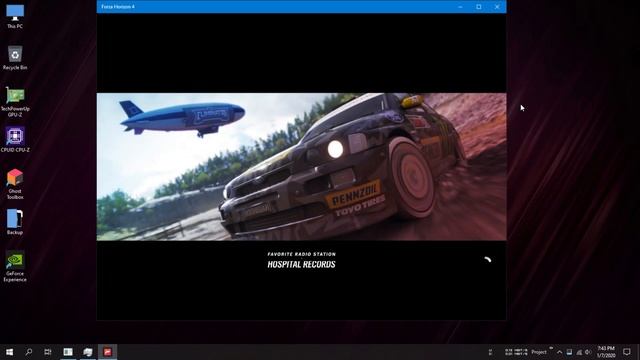Open the Windows Start menu
Screen dimensions: 640x360
pos(9,352)
